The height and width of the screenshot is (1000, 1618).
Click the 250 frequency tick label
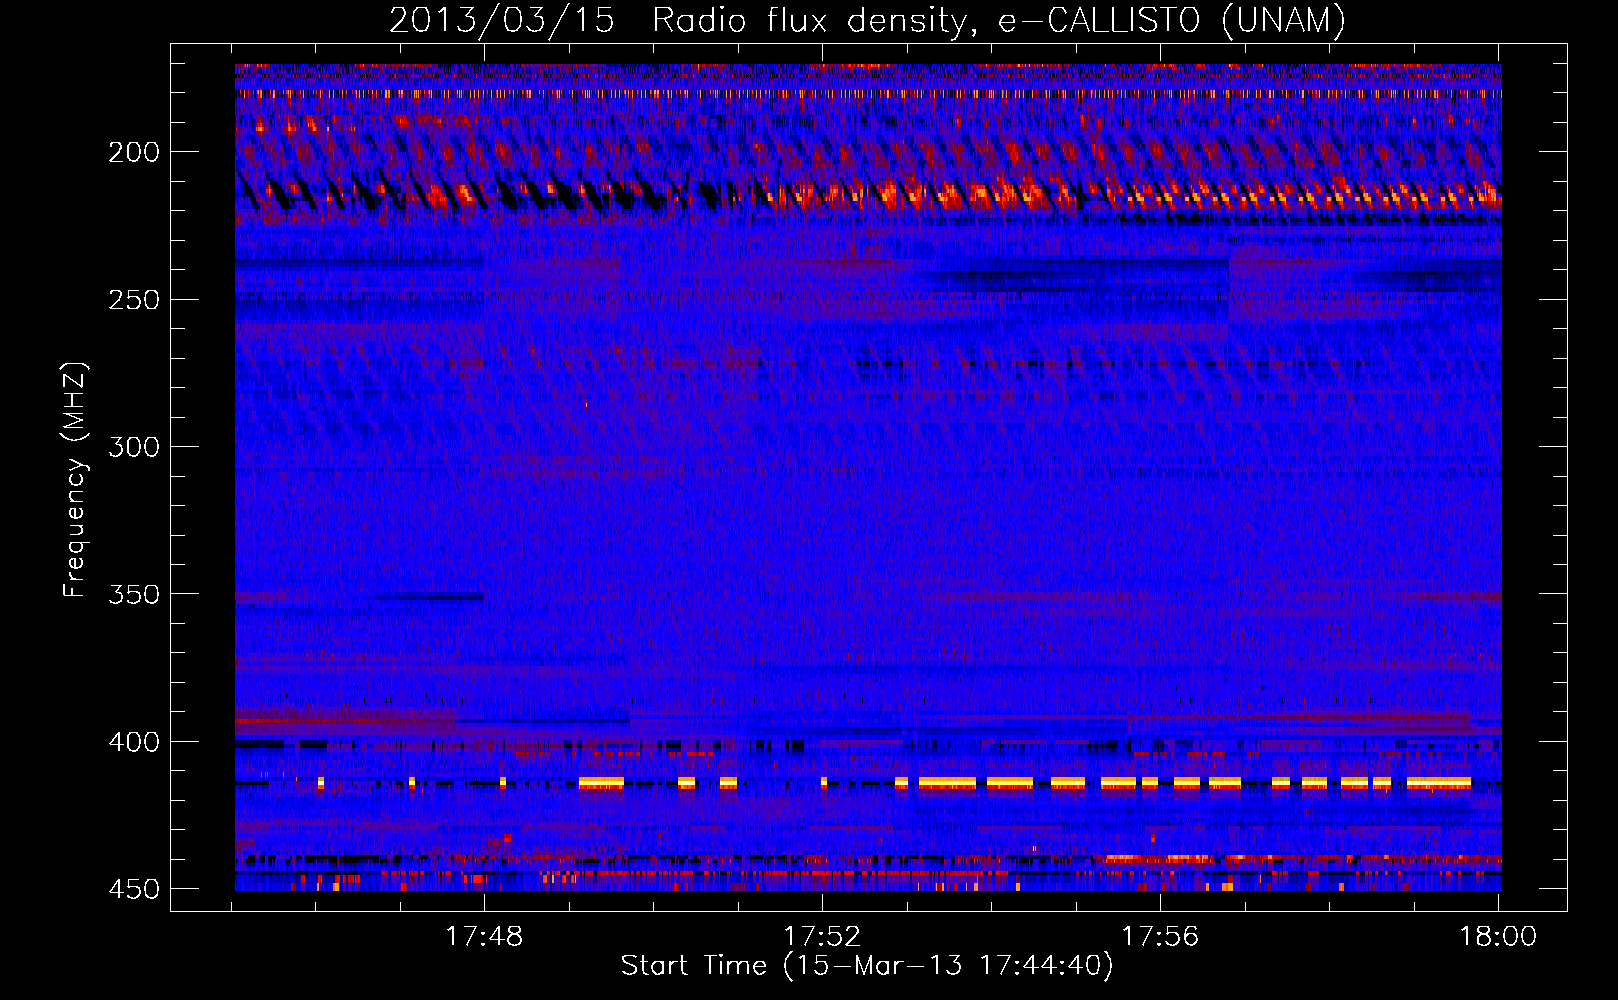(x=134, y=300)
